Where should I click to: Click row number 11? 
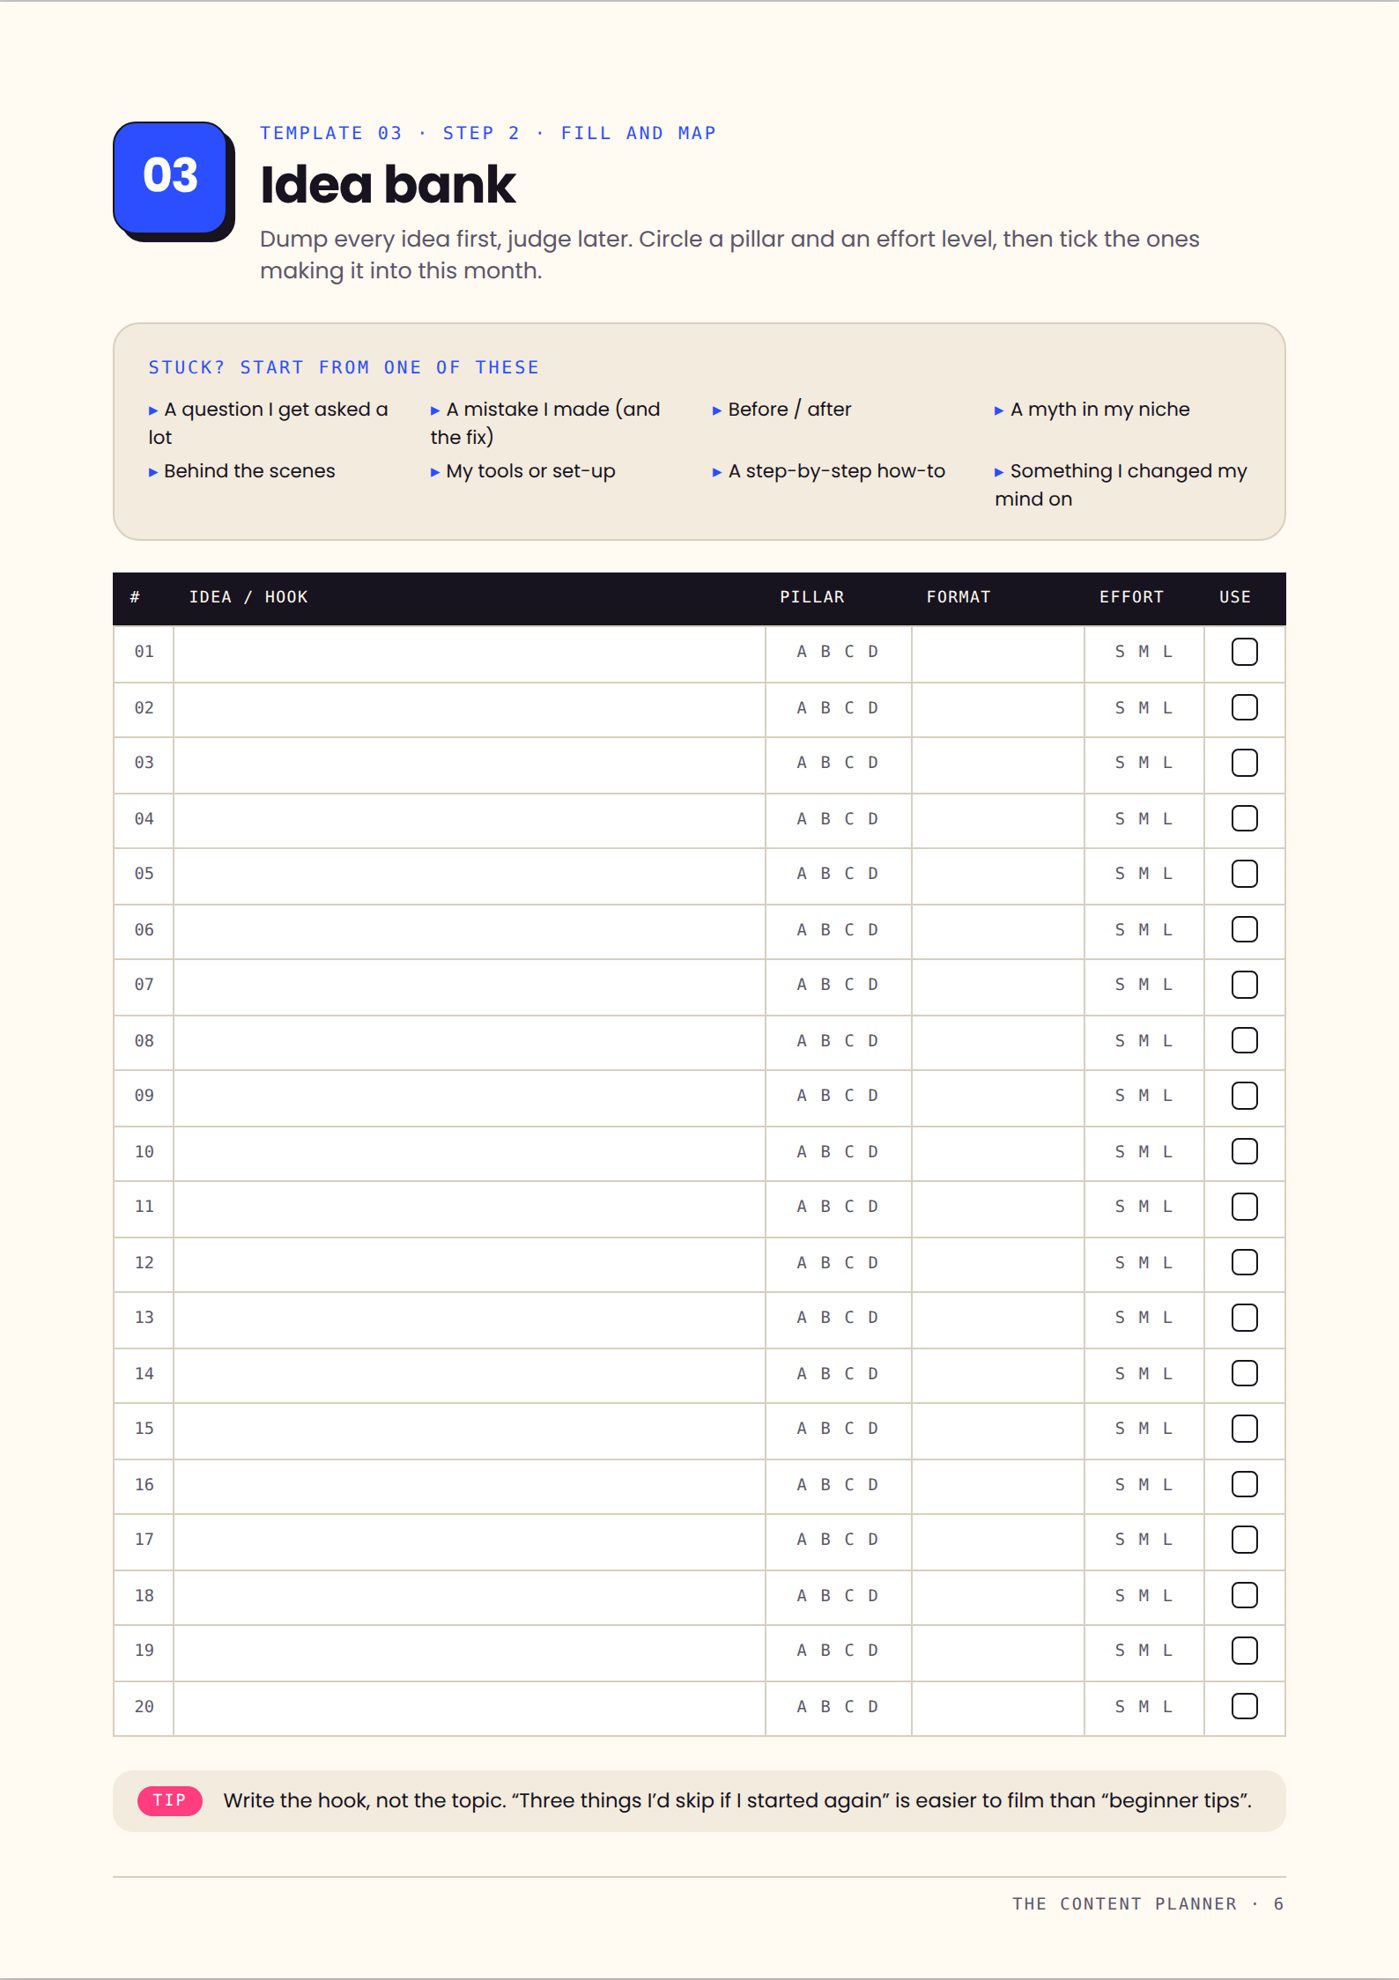pos(144,1207)
